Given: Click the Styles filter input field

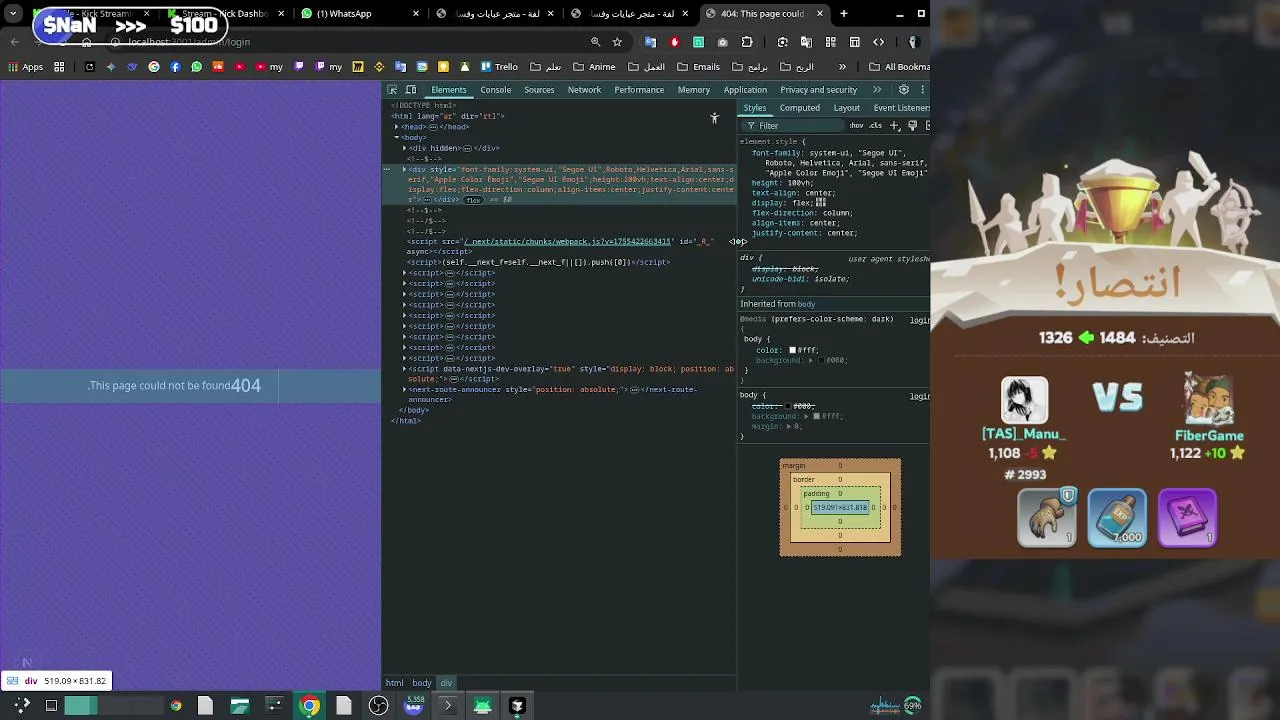Looking at the screenshot, I should [795, 126].
